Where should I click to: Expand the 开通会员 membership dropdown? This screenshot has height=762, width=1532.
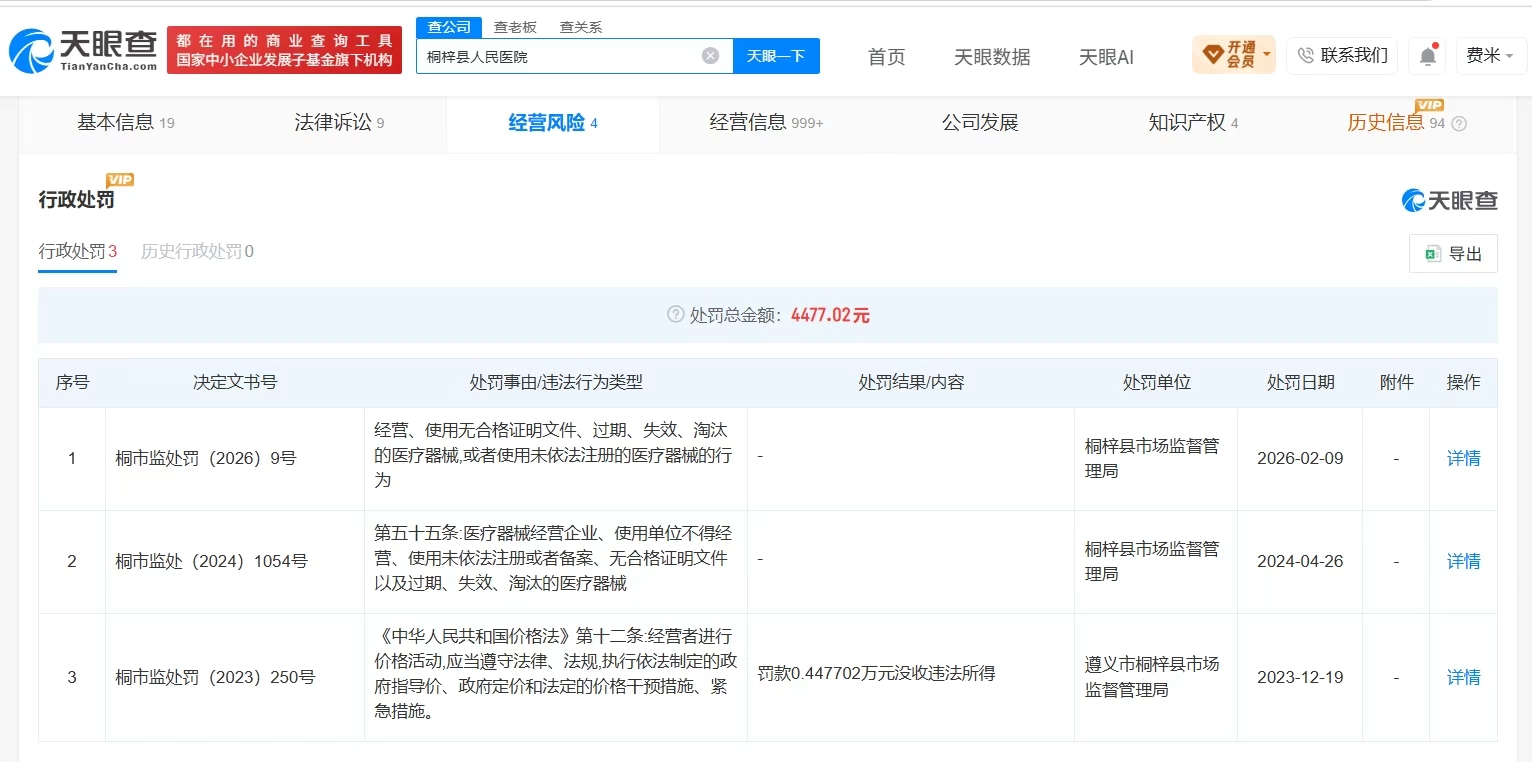[x=1234, y=54]
